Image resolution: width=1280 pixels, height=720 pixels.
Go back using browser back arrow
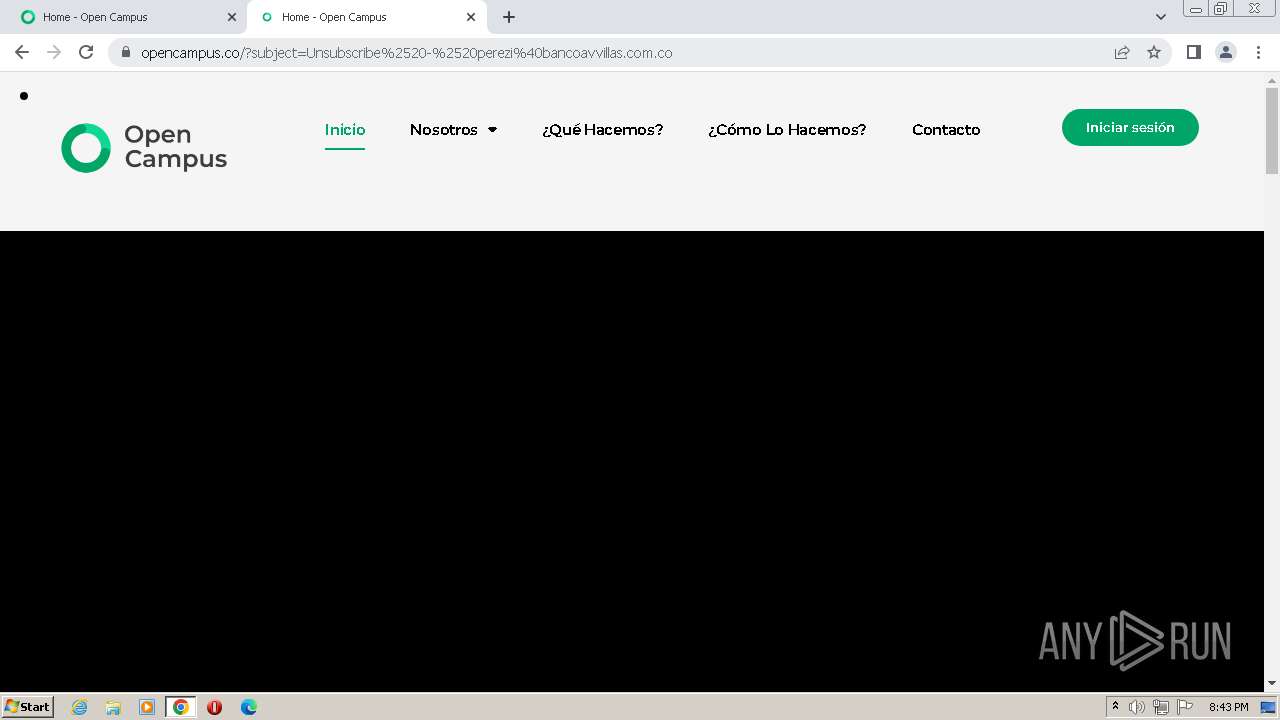coord(22,52)
